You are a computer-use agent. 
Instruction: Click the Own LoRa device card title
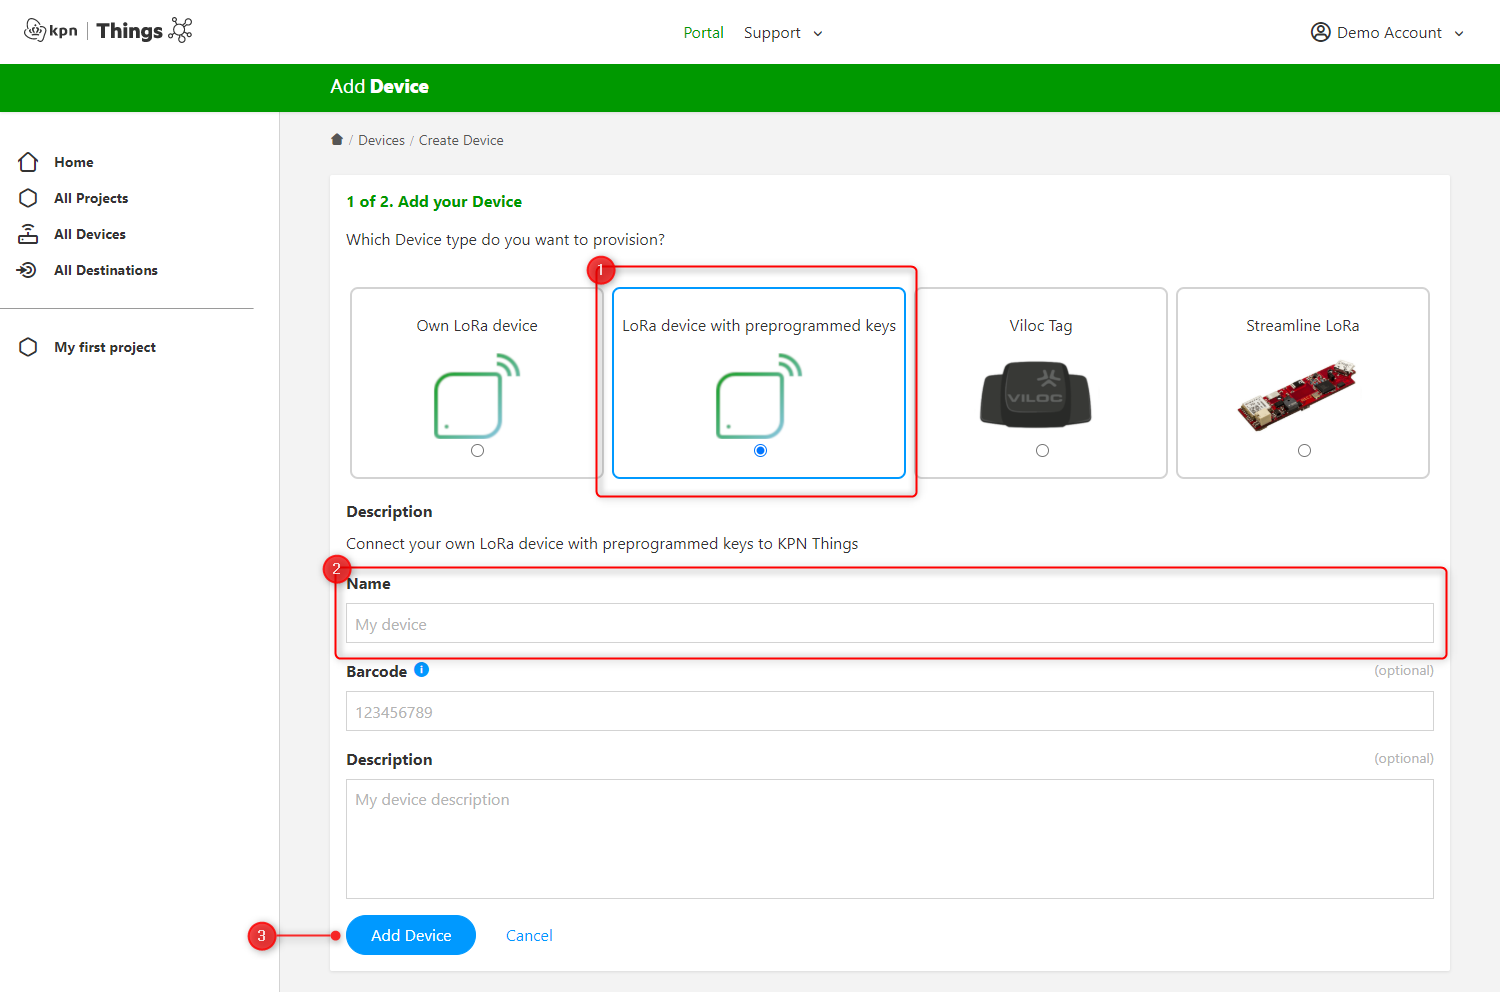coord(477,325)
